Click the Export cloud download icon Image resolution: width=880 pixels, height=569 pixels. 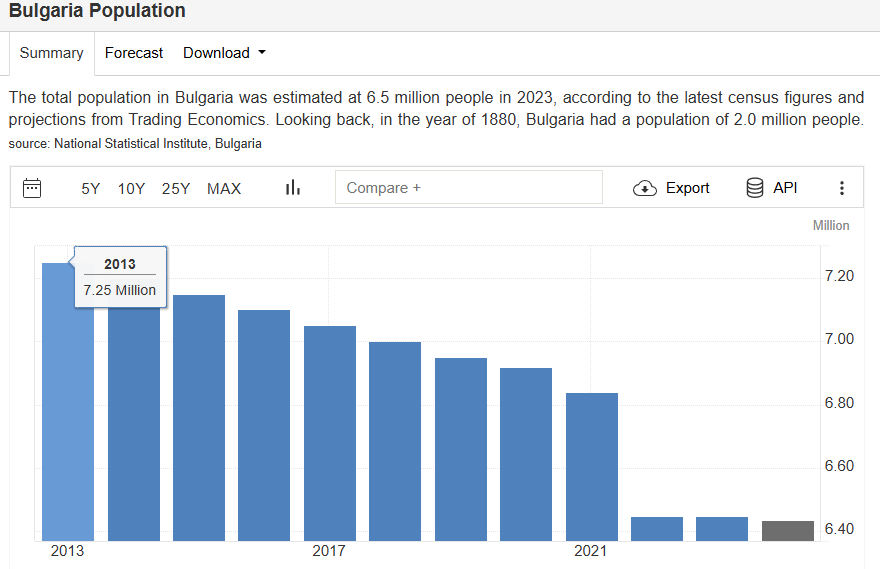tap(645, 188)
